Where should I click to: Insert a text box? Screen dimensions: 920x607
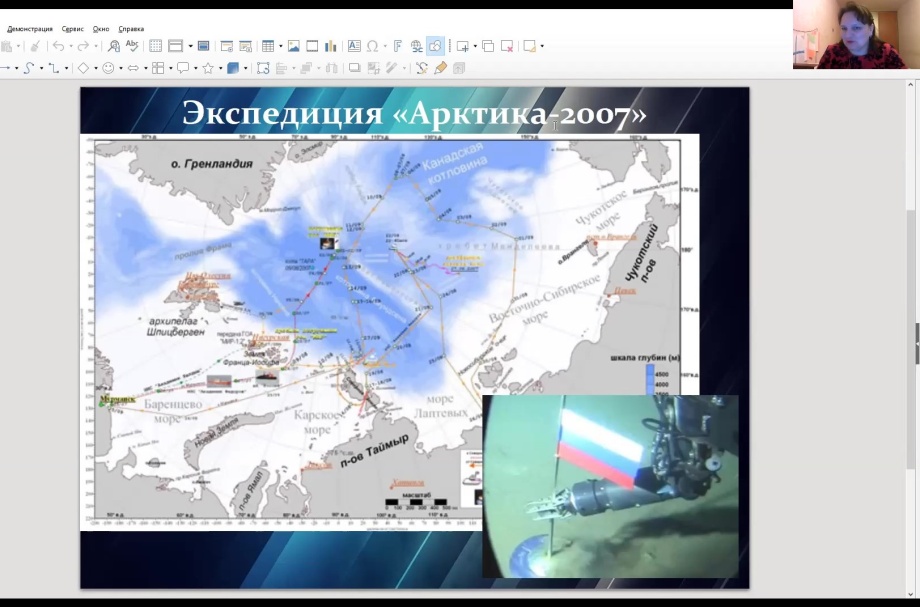[354, 46]
